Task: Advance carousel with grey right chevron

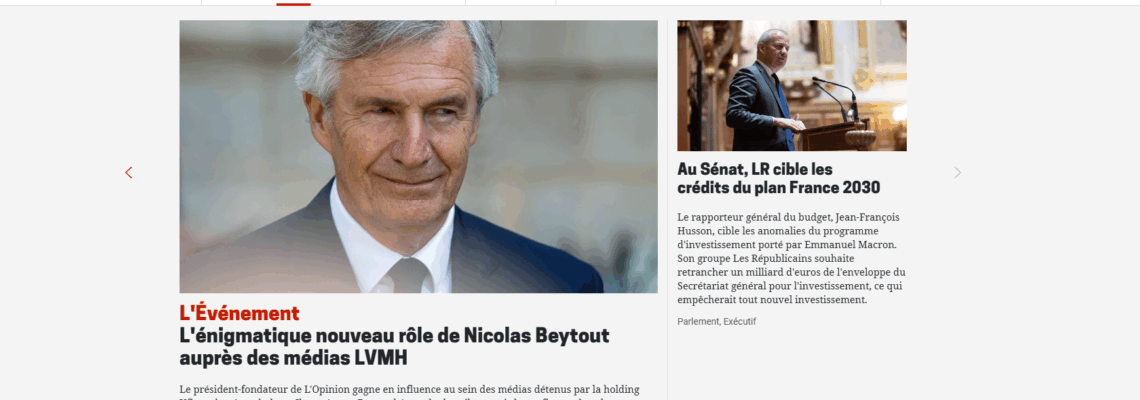Action: point(958,172)
